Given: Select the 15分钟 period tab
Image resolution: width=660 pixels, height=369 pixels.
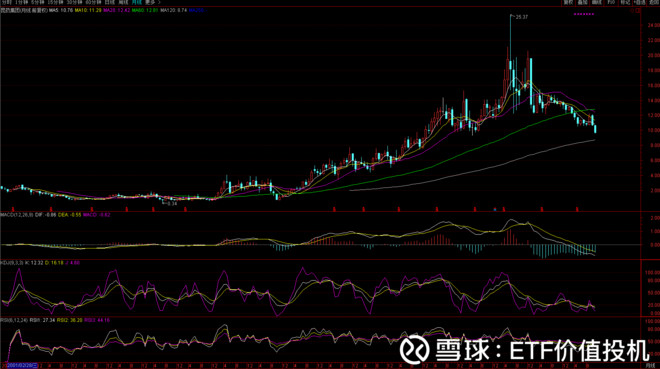Looking at the screenshot, I should click(x=55, y=2).
